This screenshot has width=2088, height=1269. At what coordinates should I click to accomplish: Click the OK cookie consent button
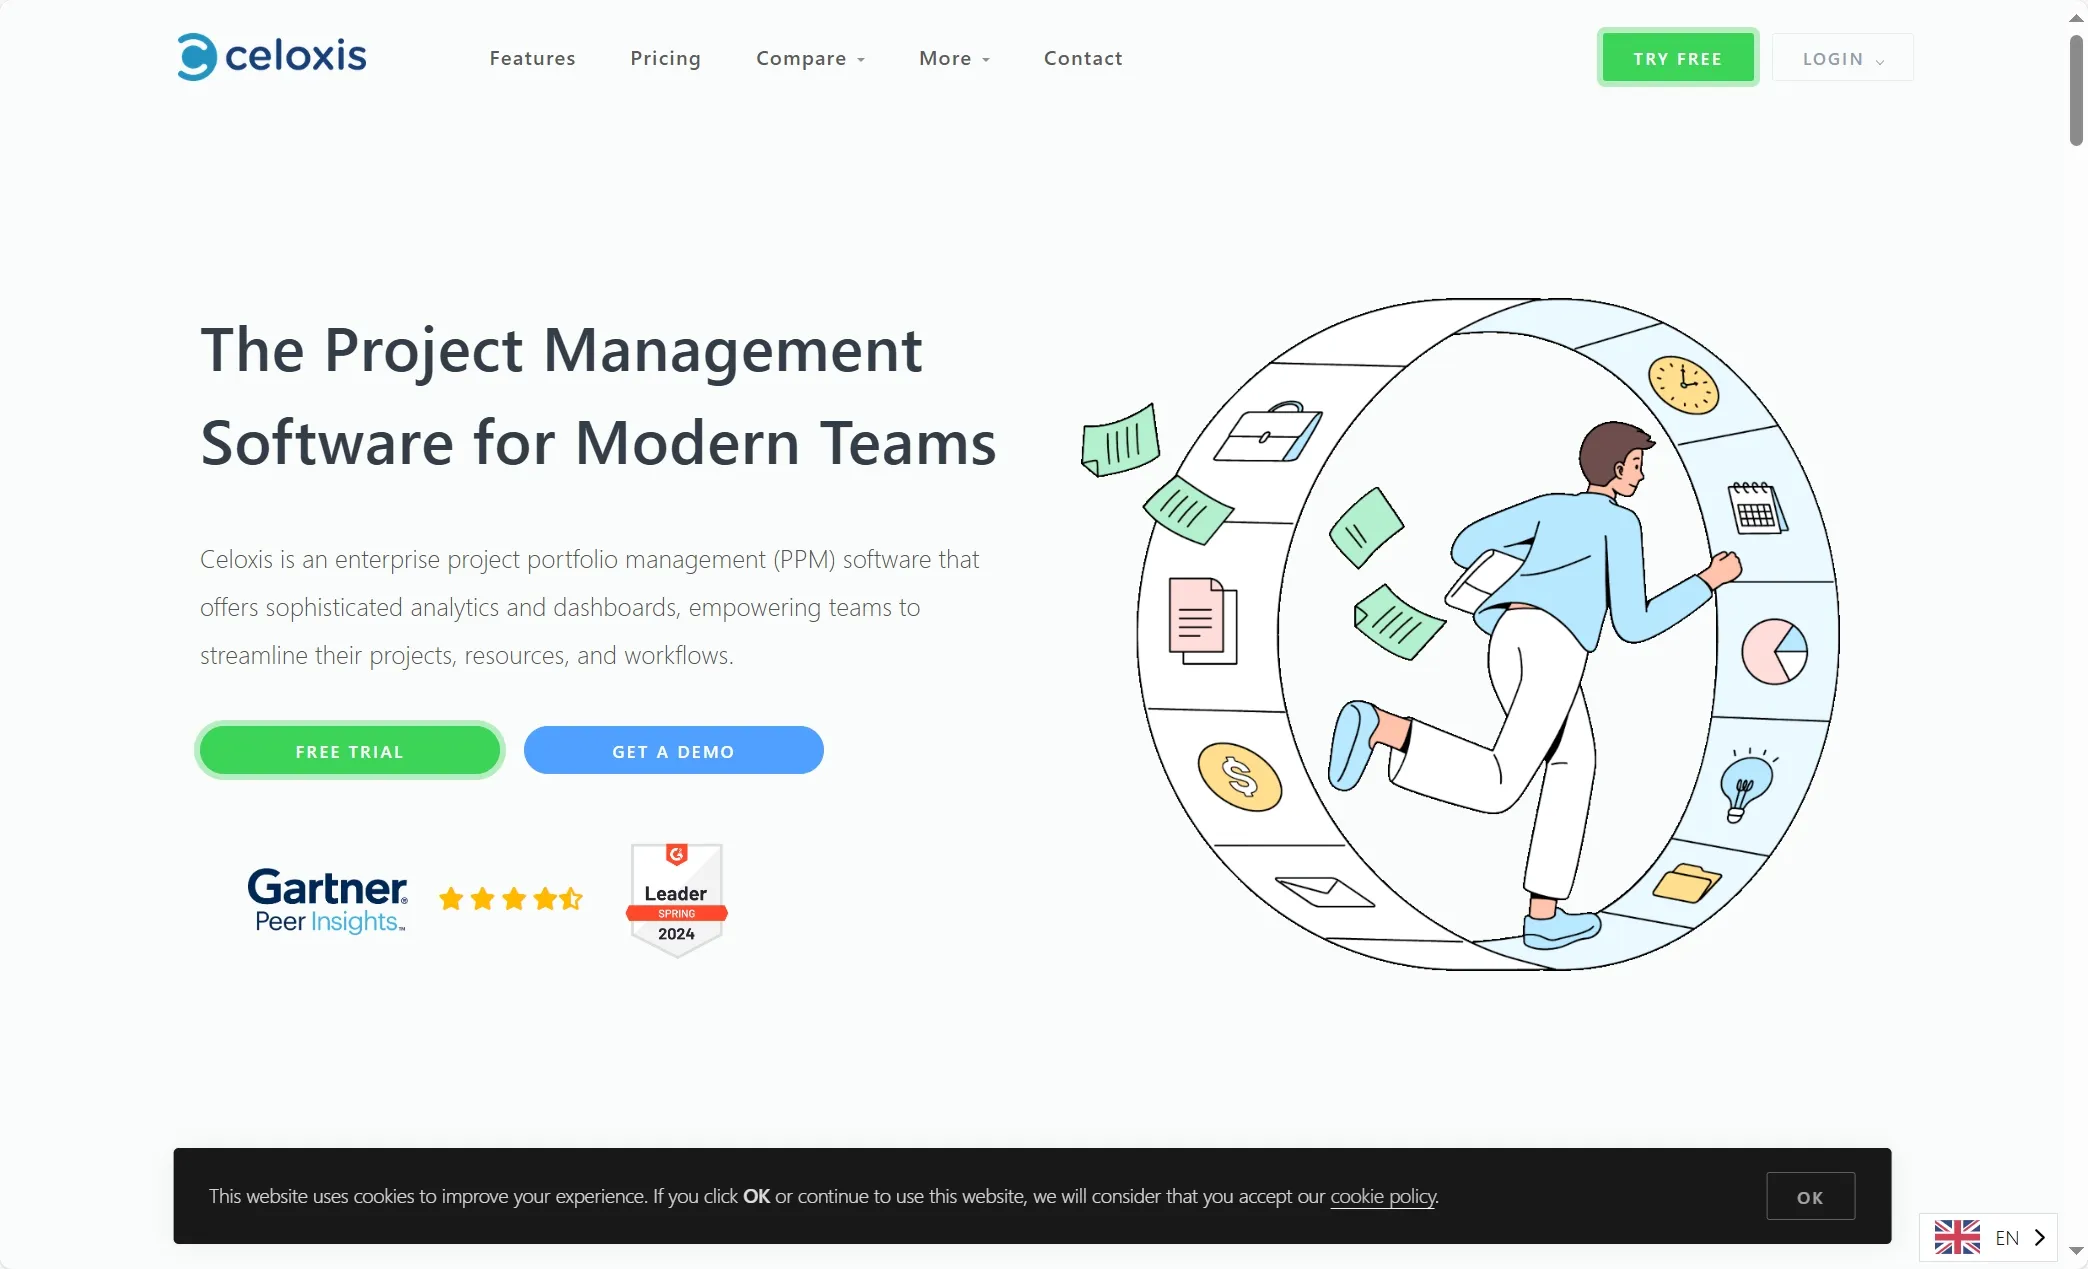(x=1811, y=1196)
